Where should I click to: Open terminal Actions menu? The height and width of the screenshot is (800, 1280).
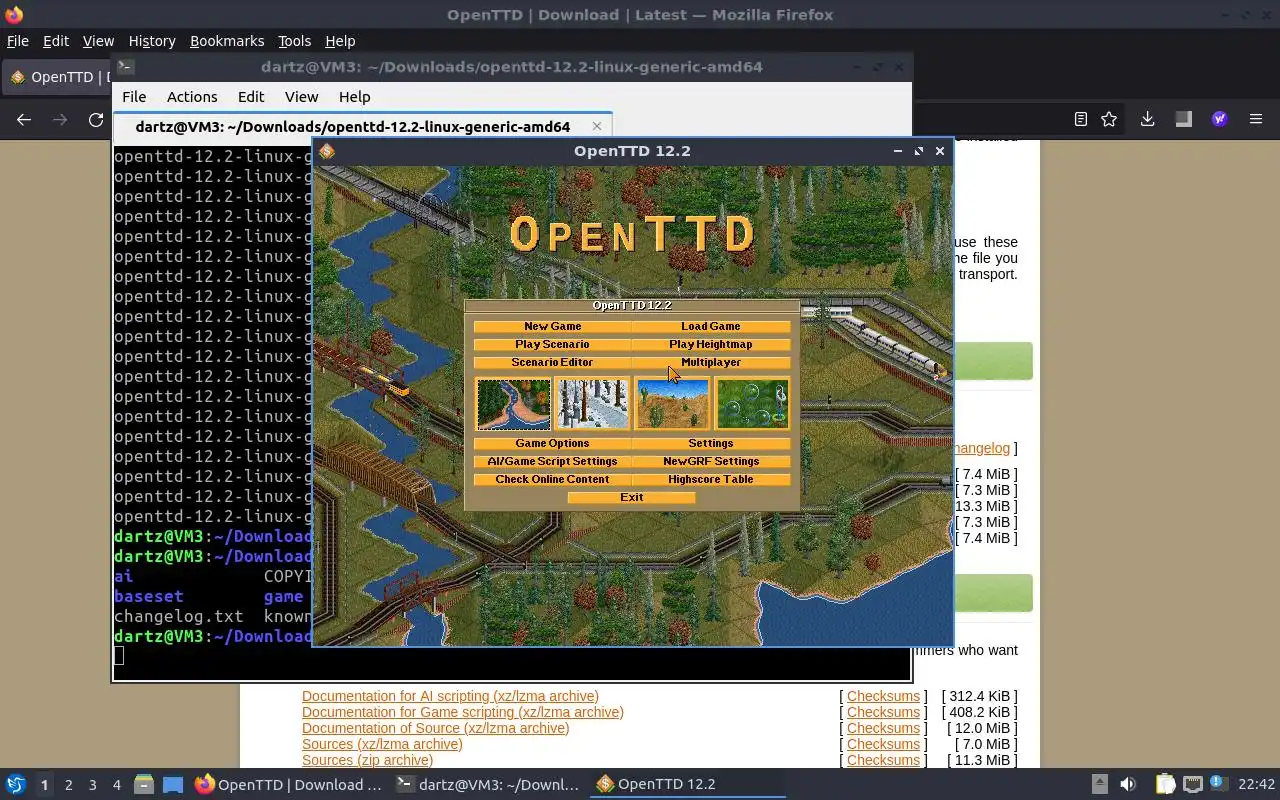pyautogui.click(x=192, y=97)
